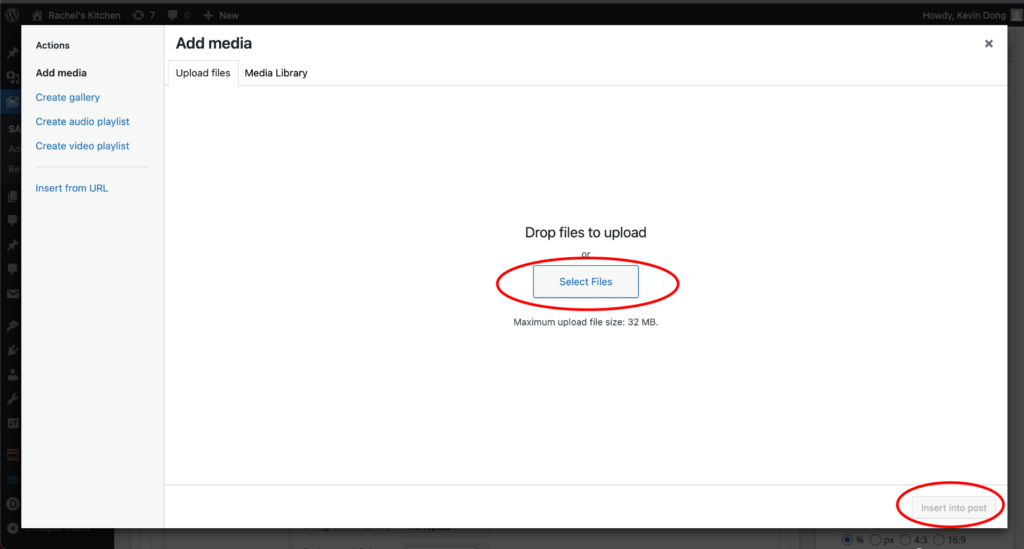Choose the 4:3 aspect ratio radio button
The image size is (1024, 549).
(x=907, y=540)
